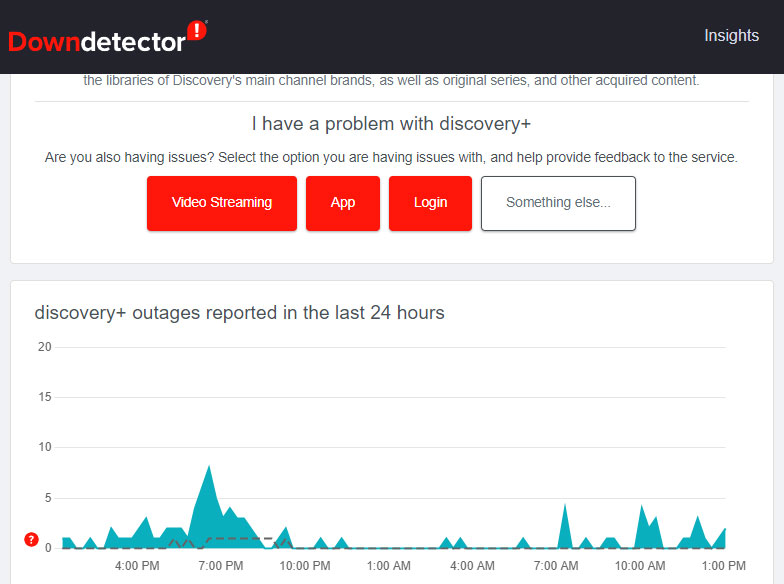The image size is (784, 584).
Task: Click the 'I have a problem with discovery+' heading
Action: click(x=392, y=124)
